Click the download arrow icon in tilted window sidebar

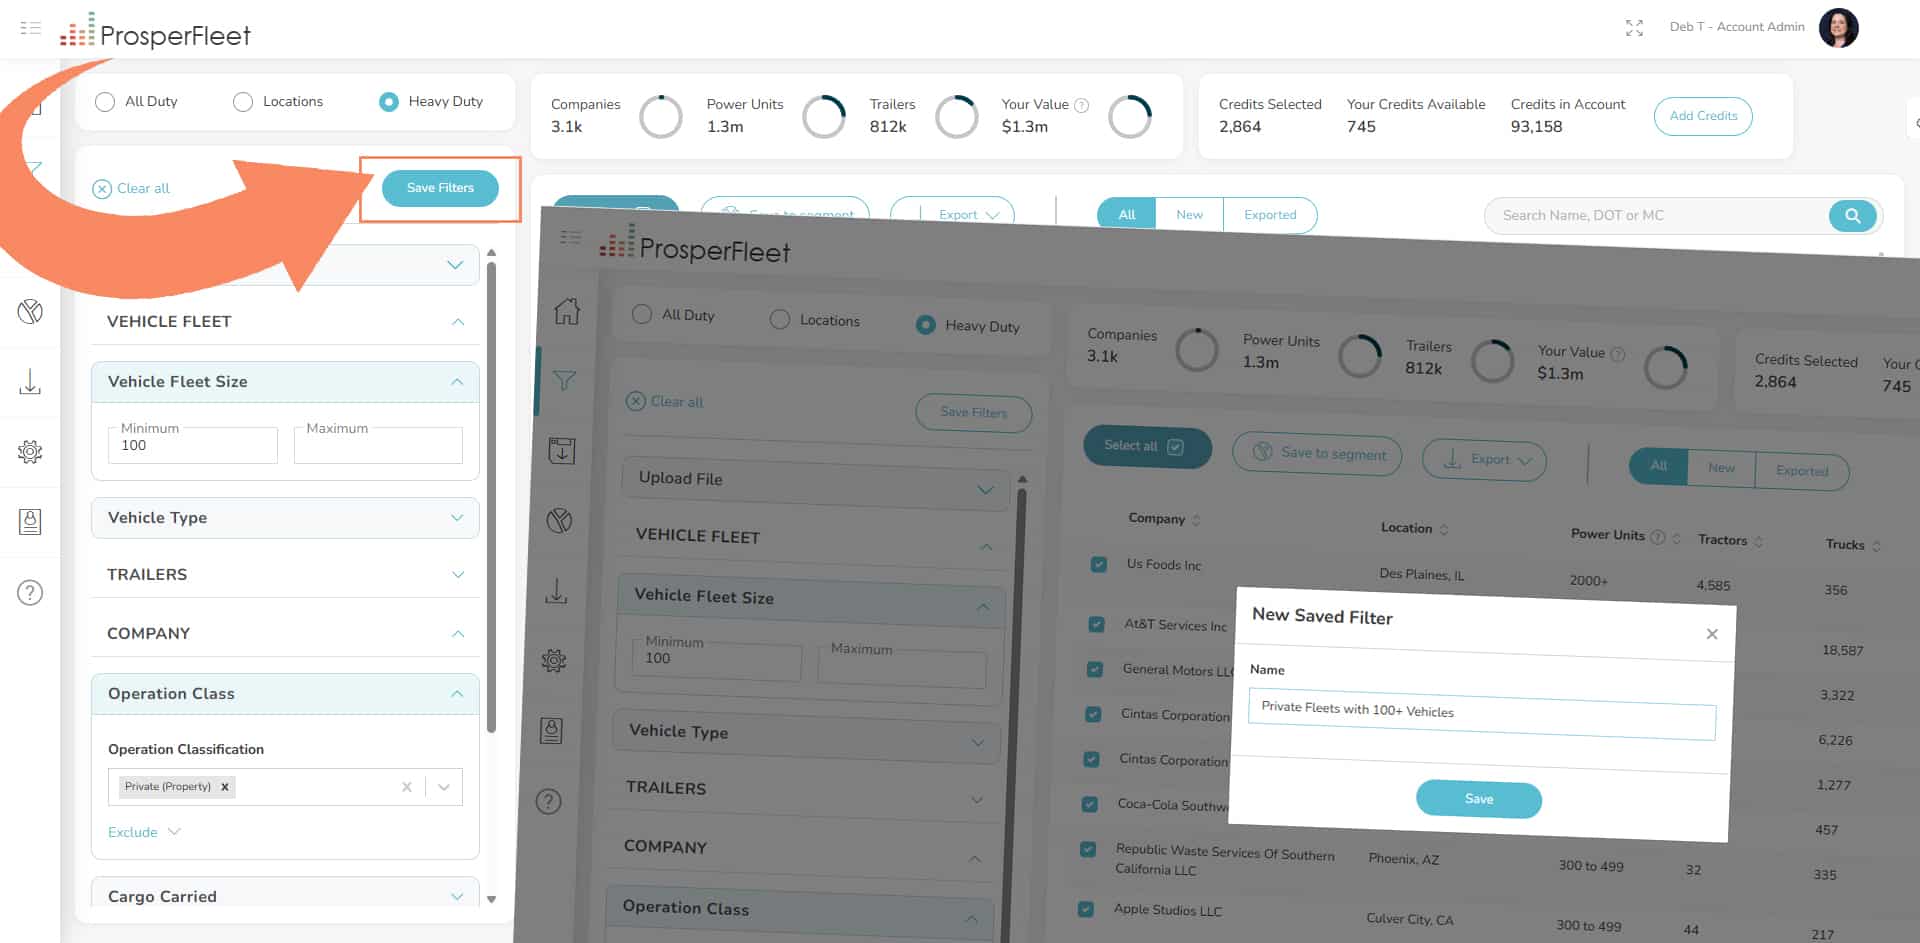[556, 591]
